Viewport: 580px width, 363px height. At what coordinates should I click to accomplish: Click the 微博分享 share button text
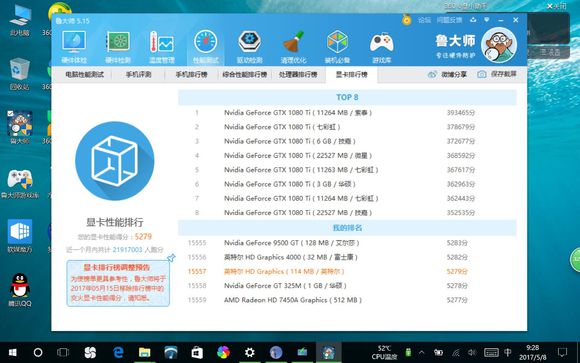(x=454, y=74)
